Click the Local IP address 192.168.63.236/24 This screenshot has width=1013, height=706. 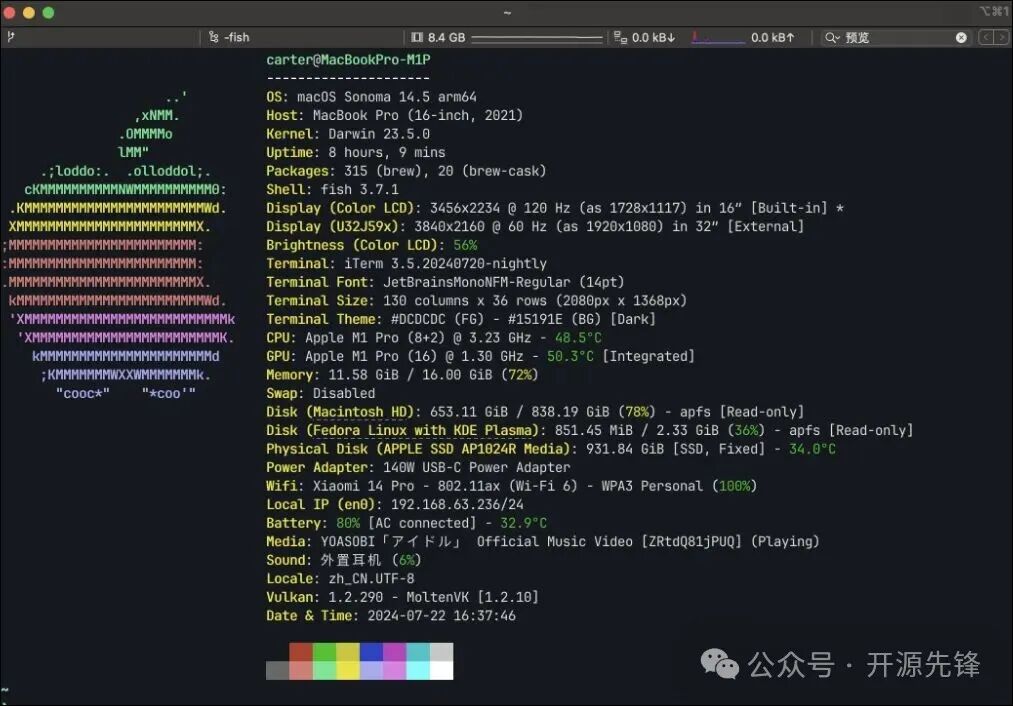pyautogui.click(x=447, y=504)
